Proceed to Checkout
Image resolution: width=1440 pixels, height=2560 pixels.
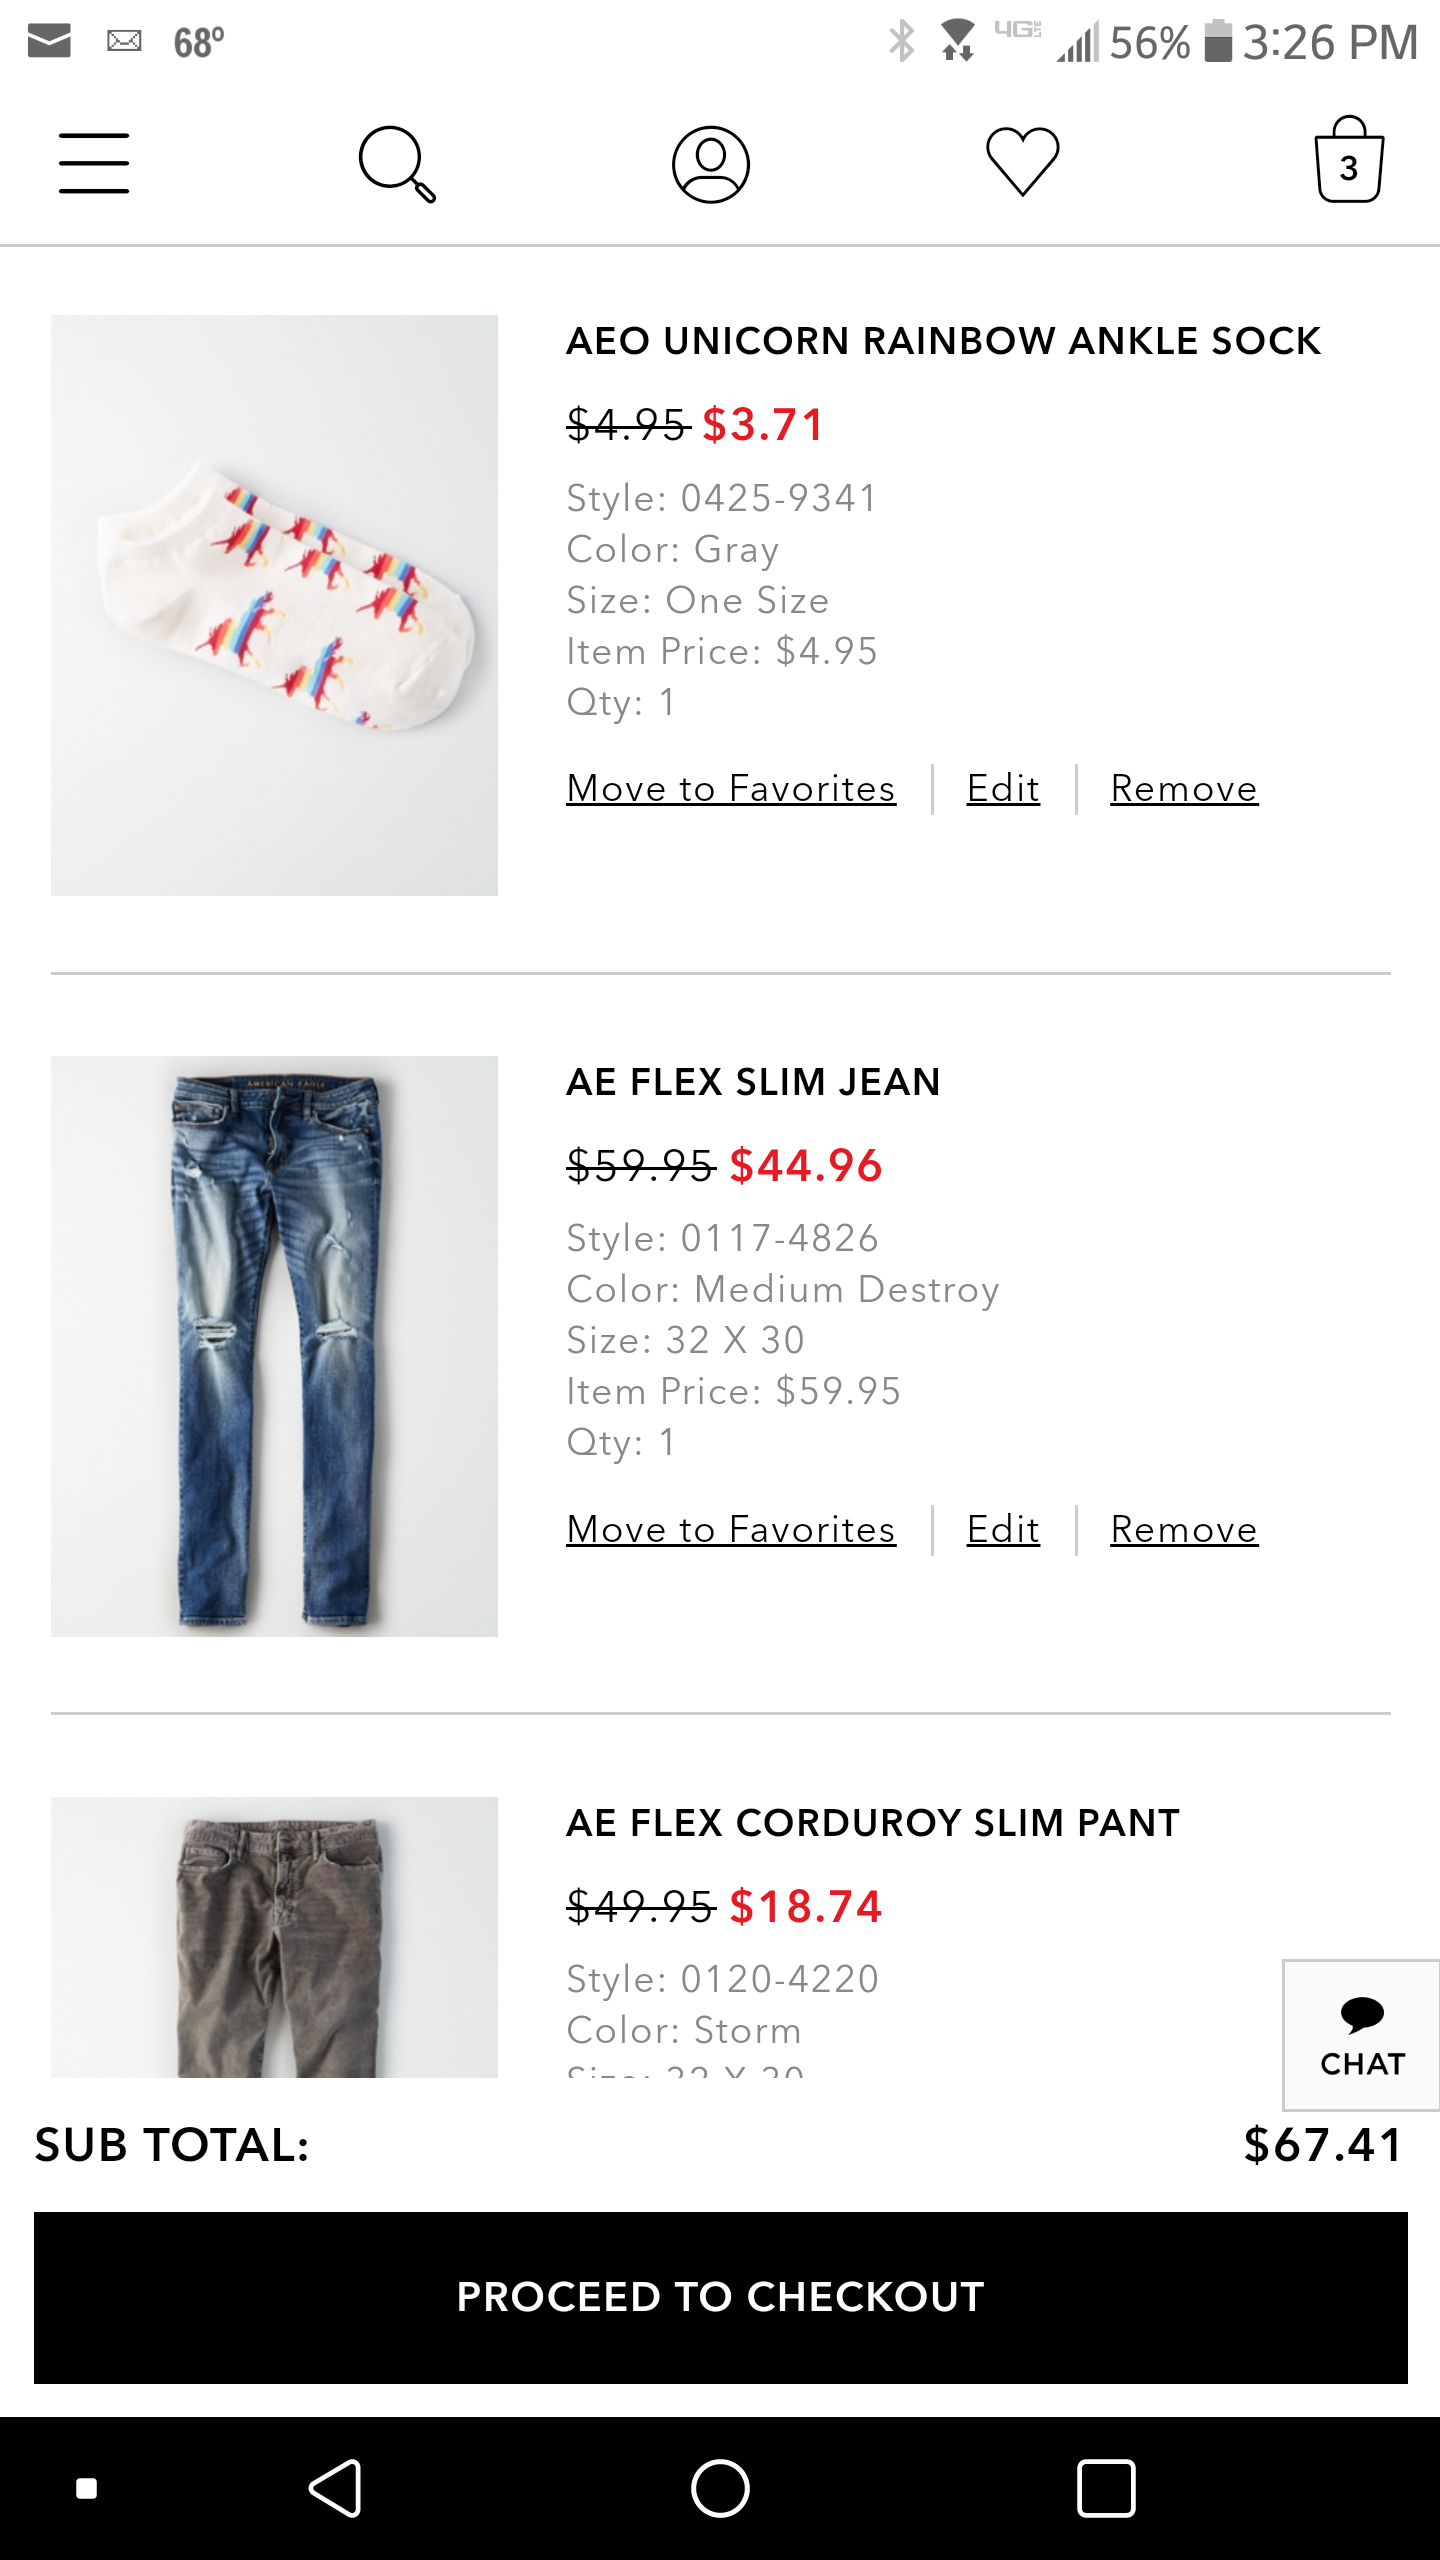click(x=720, y=2297)
